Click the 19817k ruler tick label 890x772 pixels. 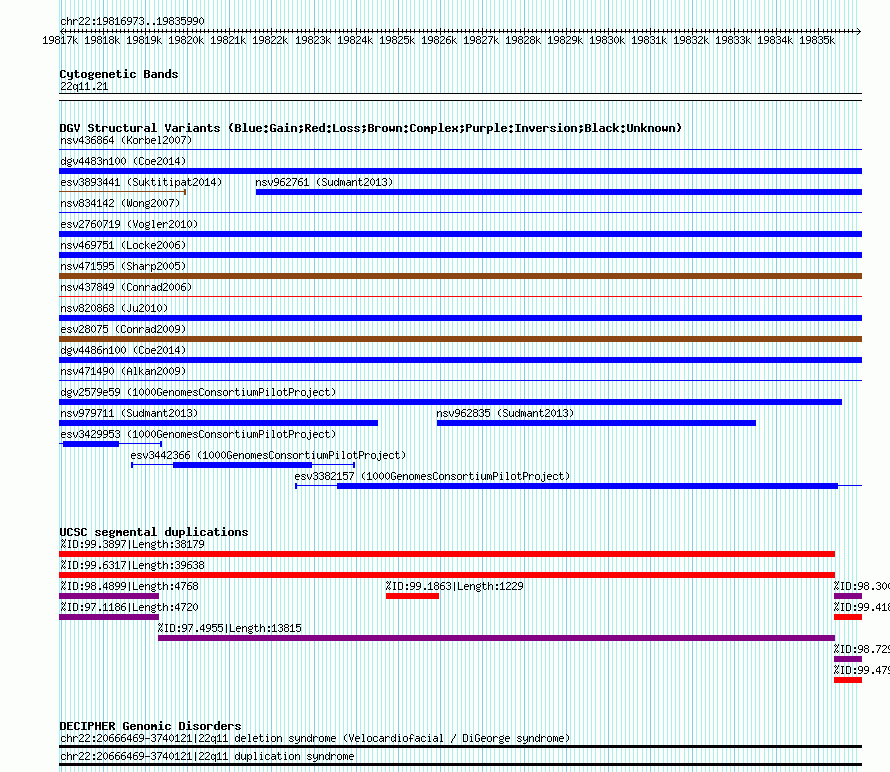(x=60, y=40)
